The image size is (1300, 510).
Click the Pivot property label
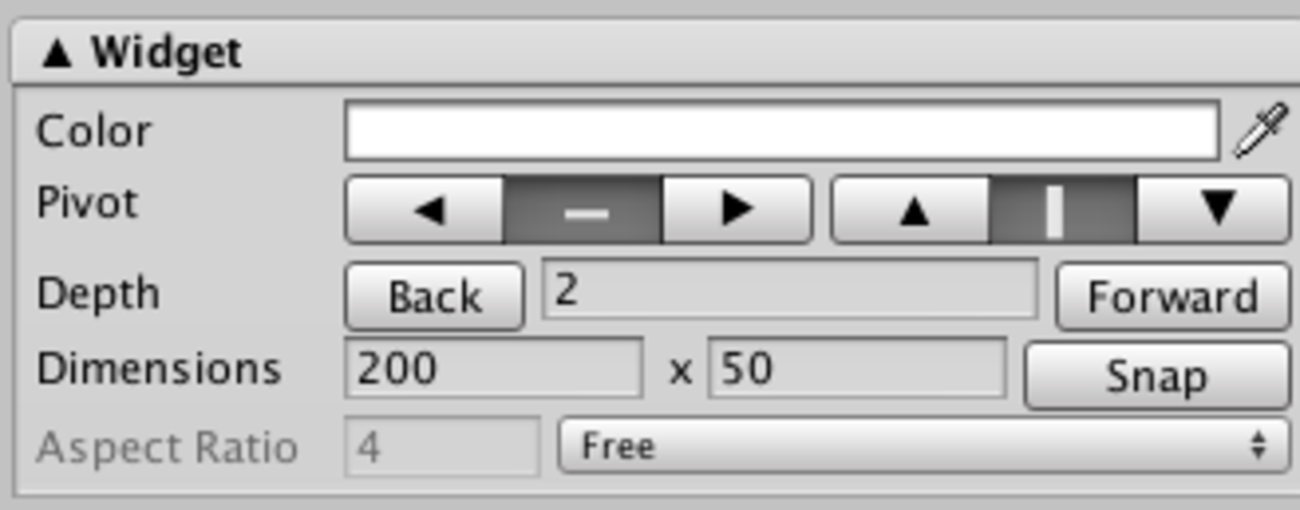[86, 203]
